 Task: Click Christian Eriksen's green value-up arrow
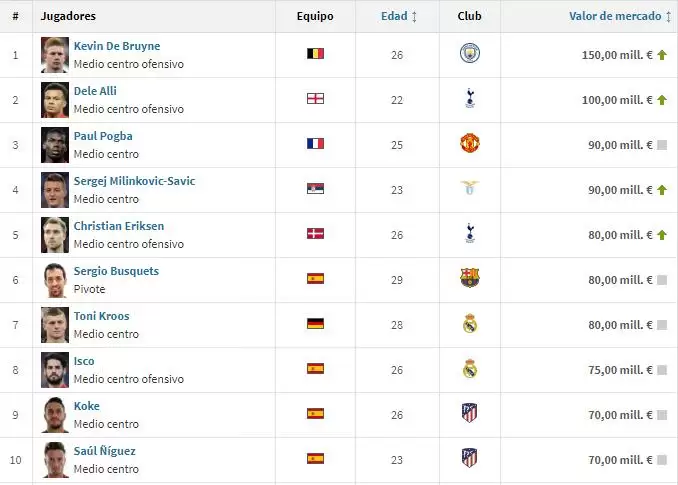click(x=661, y=234)
